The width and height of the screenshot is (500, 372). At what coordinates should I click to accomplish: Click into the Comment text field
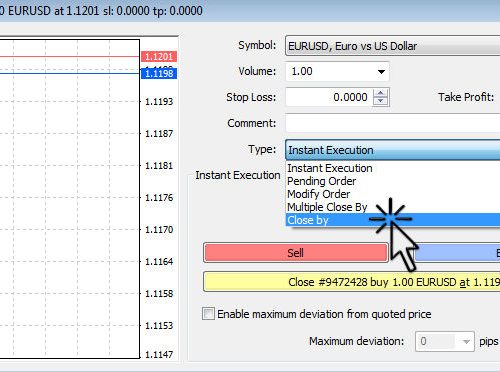393,123
